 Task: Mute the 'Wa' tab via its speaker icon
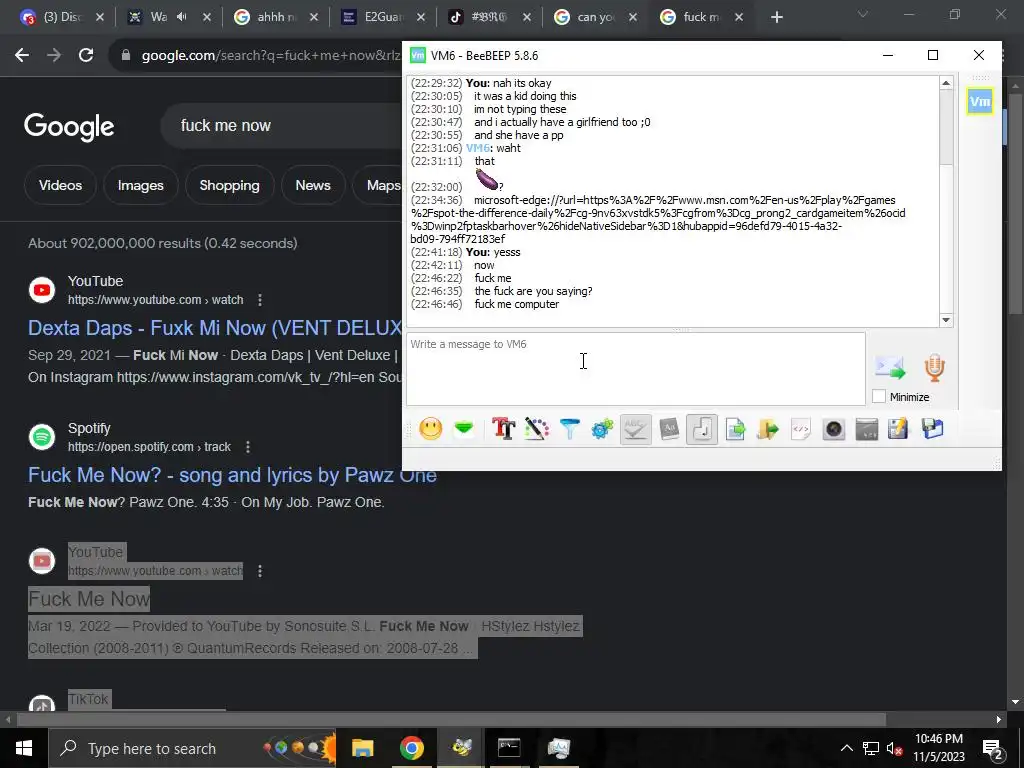[x=182, y=17]
